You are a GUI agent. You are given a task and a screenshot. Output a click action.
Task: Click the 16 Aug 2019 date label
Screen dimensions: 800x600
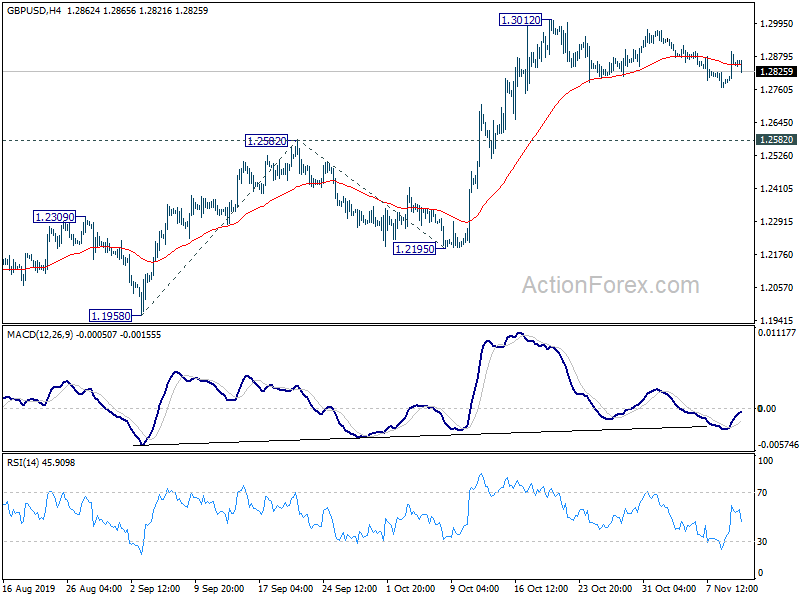[29, 588]
